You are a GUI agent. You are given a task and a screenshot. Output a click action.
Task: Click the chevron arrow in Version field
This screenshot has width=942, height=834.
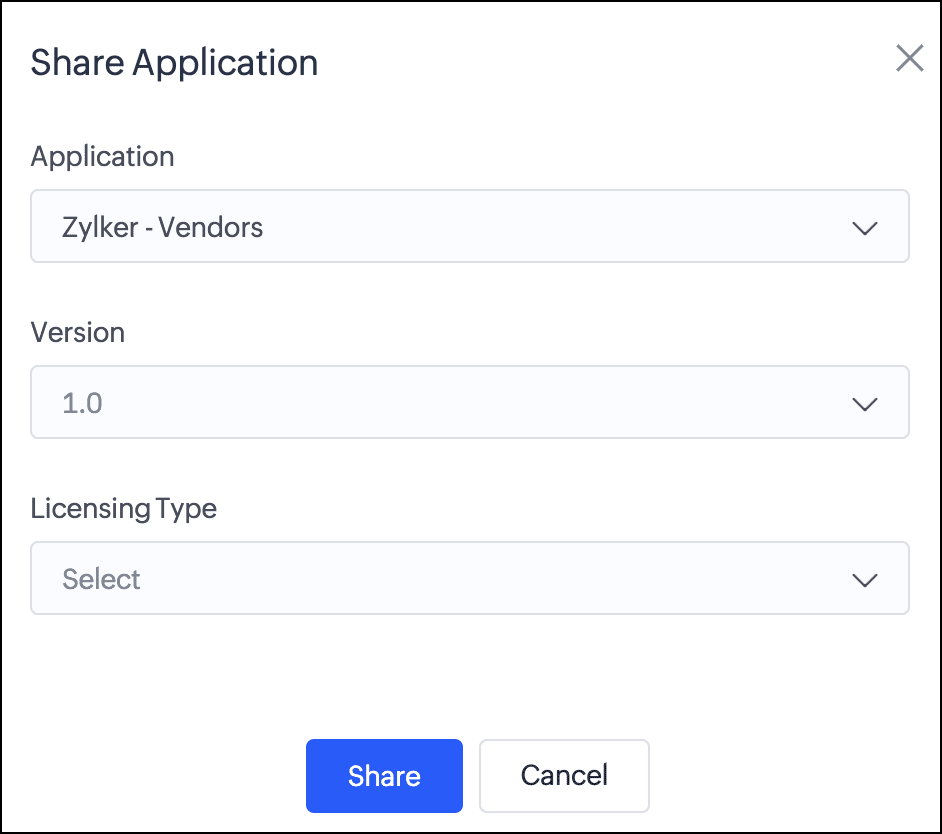pos(863,404)
